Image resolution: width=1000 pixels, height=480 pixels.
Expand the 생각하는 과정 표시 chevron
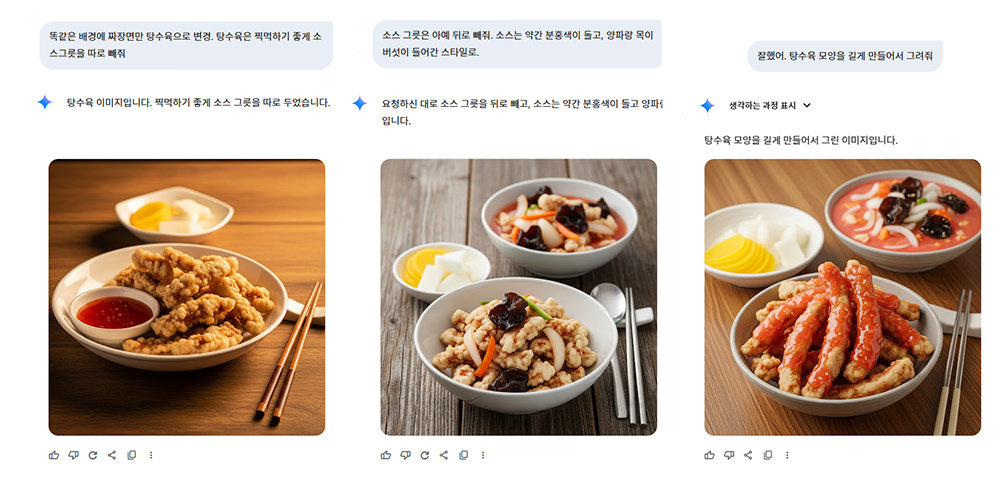[807, 106]
